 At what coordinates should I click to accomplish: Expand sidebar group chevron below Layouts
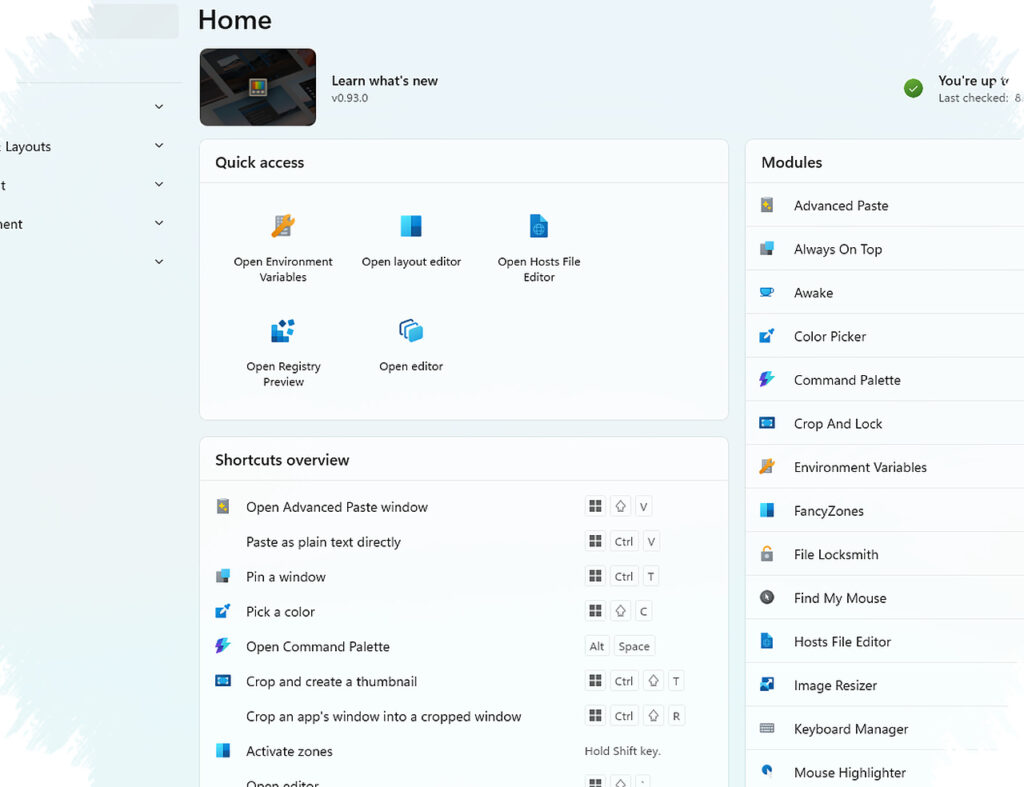tap(159, 185)
